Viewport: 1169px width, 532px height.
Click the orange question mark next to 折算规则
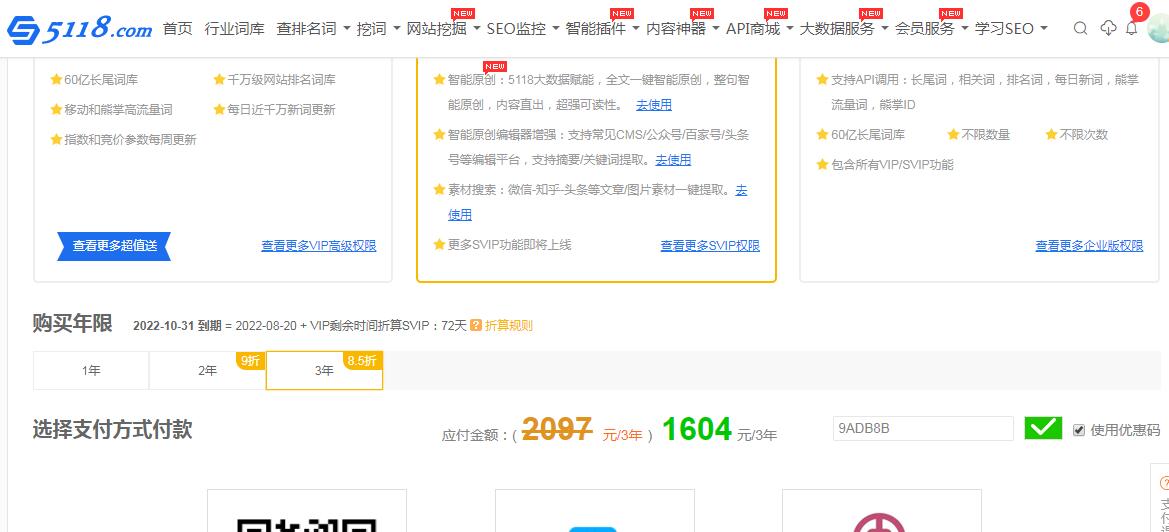pyautogui.click(x=476, y=326)
